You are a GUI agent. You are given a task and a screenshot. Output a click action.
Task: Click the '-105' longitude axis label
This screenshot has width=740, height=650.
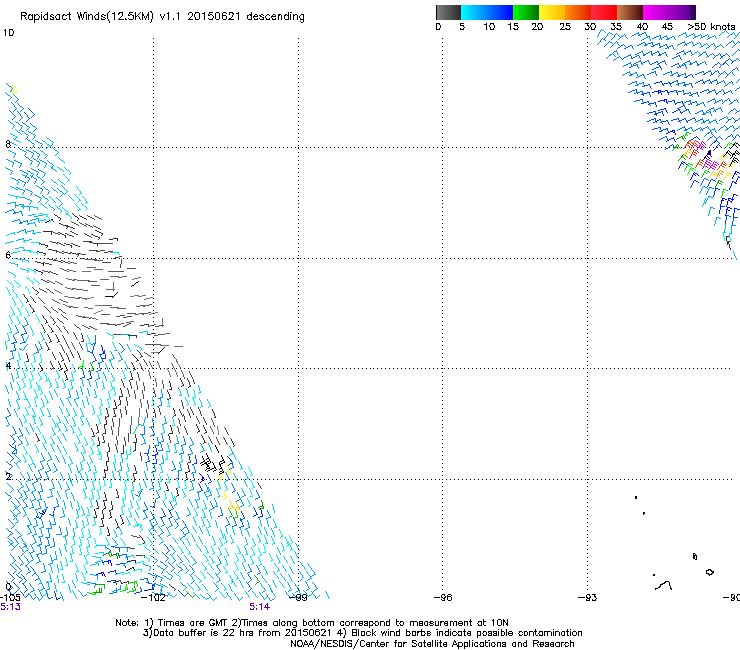[x=10, y=598]
